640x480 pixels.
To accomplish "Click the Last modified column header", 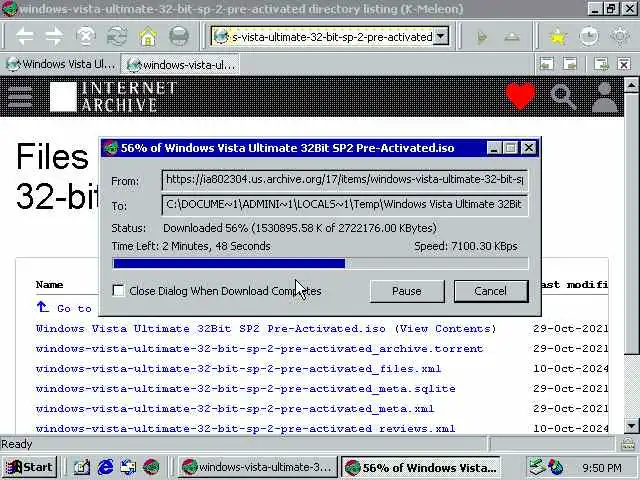I will 574,284.
